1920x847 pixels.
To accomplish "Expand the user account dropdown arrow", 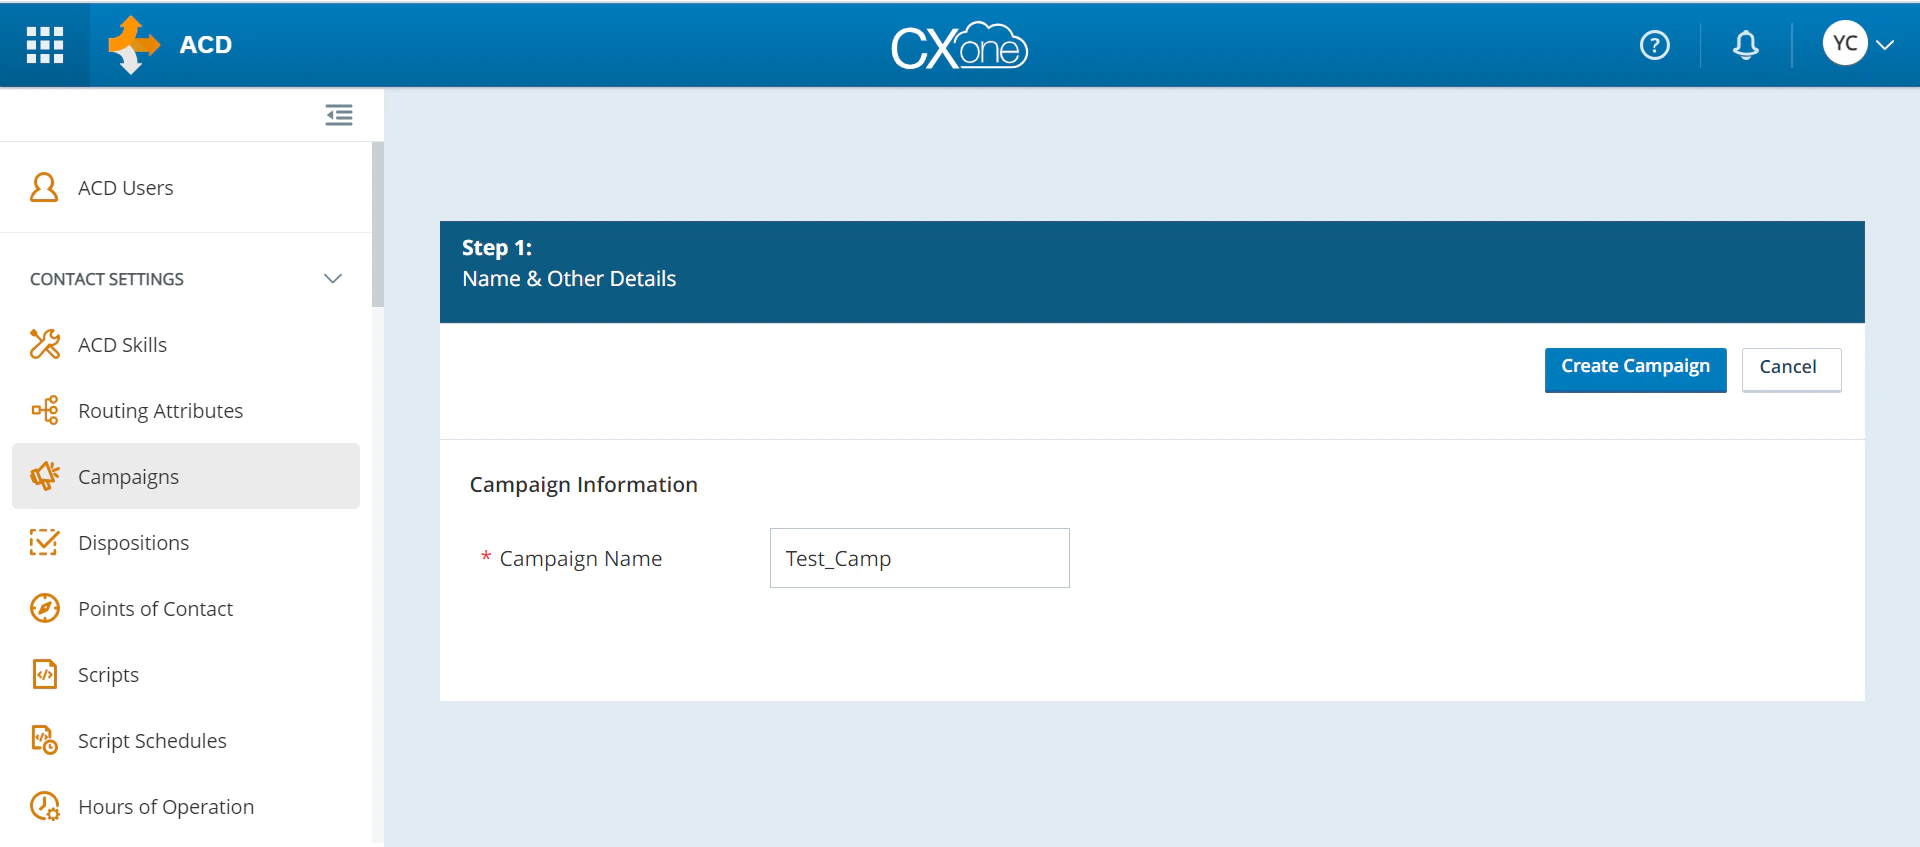I will pyautogui.click(x=1886, y=45).
